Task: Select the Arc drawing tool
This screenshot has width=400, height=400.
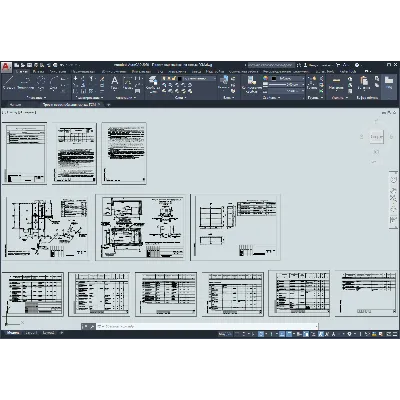Action: (54, 83)
